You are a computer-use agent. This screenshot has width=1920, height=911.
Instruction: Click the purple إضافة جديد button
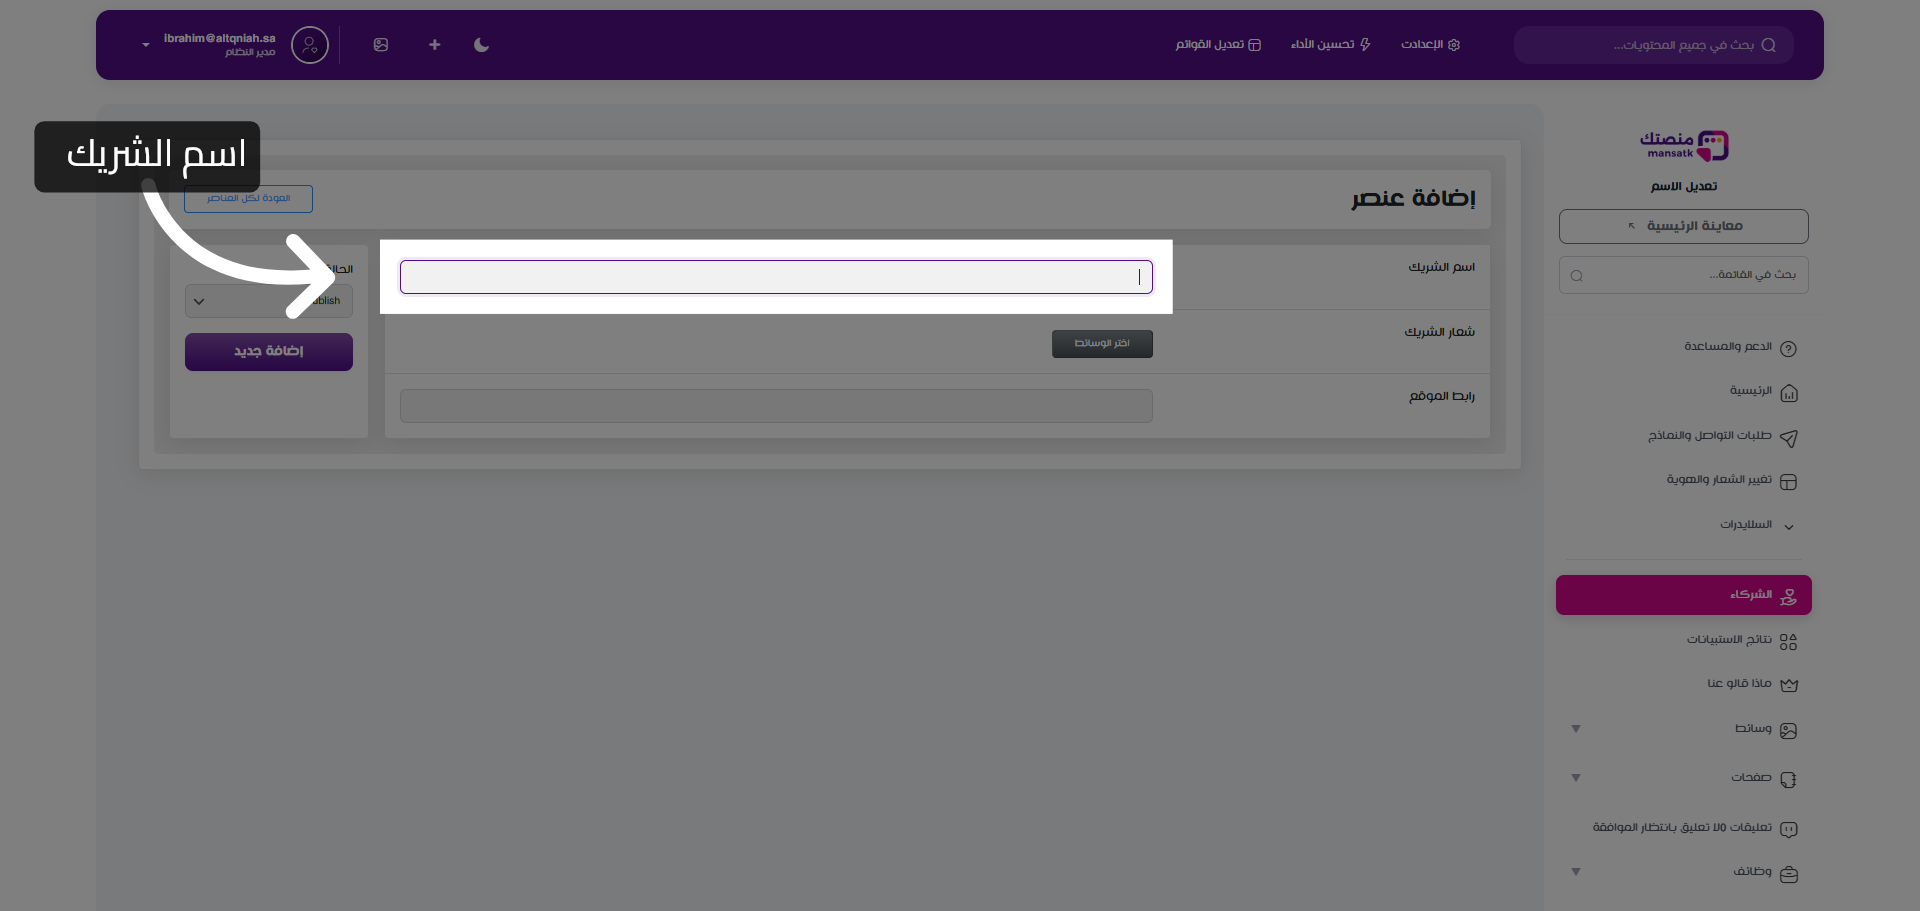[269, 352]
